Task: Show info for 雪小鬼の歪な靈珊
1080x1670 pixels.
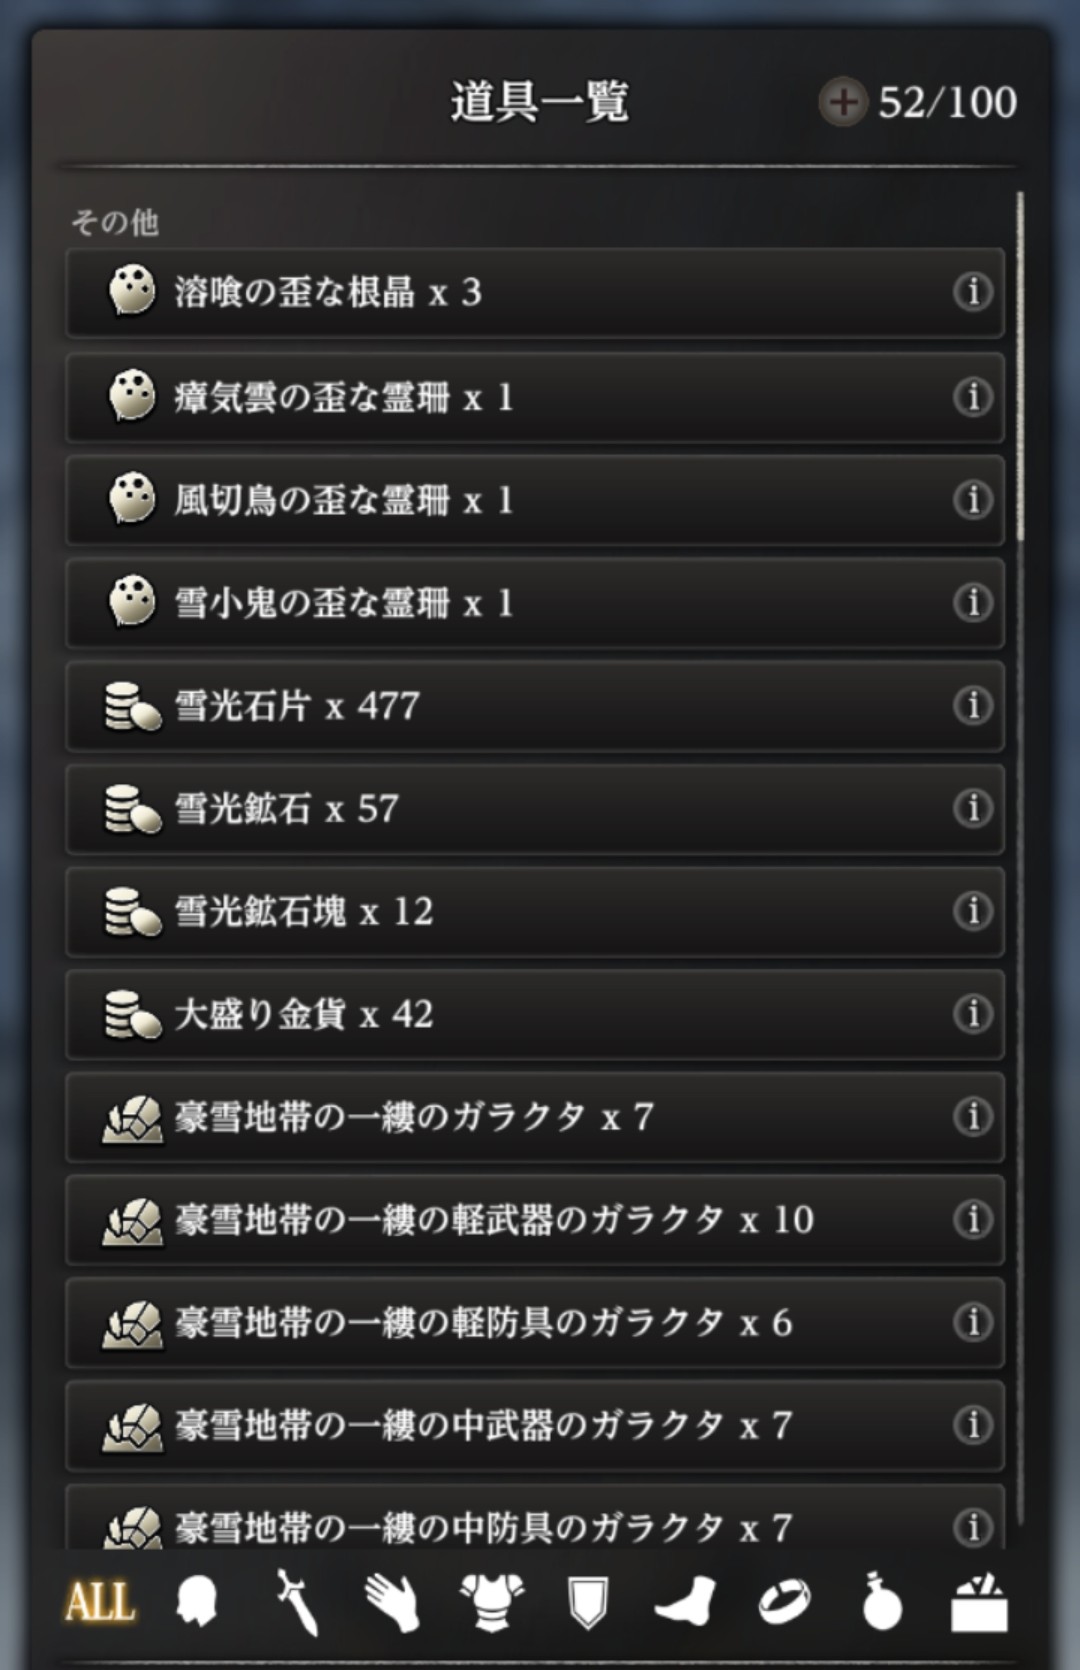Action: point(972,602)
